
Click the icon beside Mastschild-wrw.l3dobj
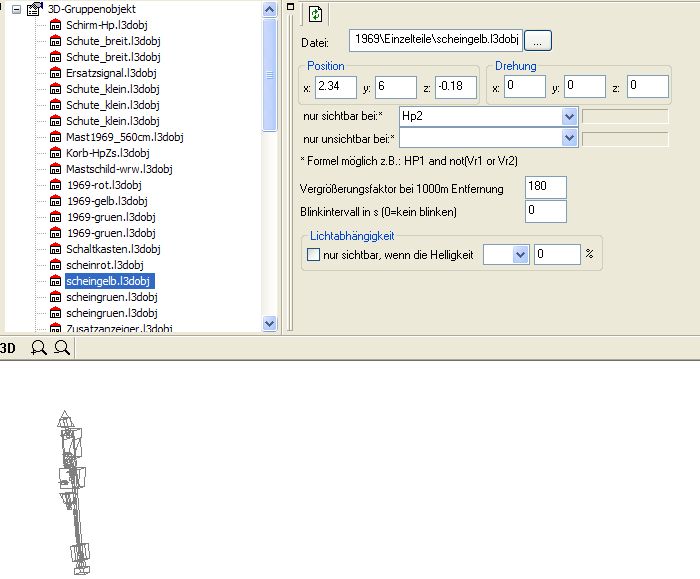[55, 169]
